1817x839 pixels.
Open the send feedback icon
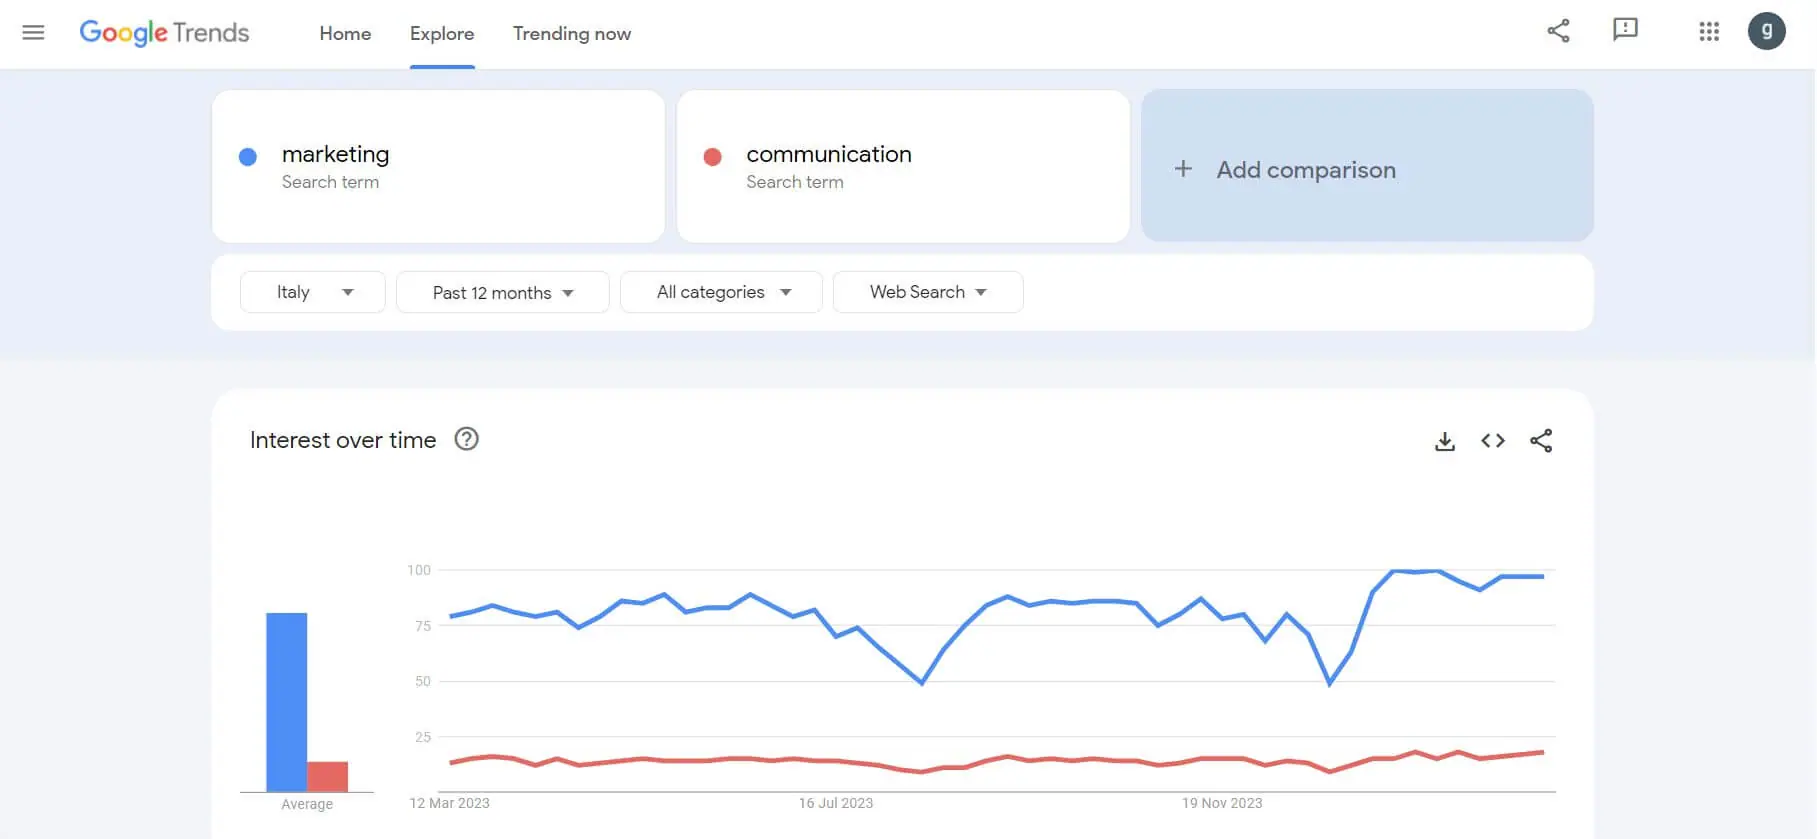[1625, 30]
